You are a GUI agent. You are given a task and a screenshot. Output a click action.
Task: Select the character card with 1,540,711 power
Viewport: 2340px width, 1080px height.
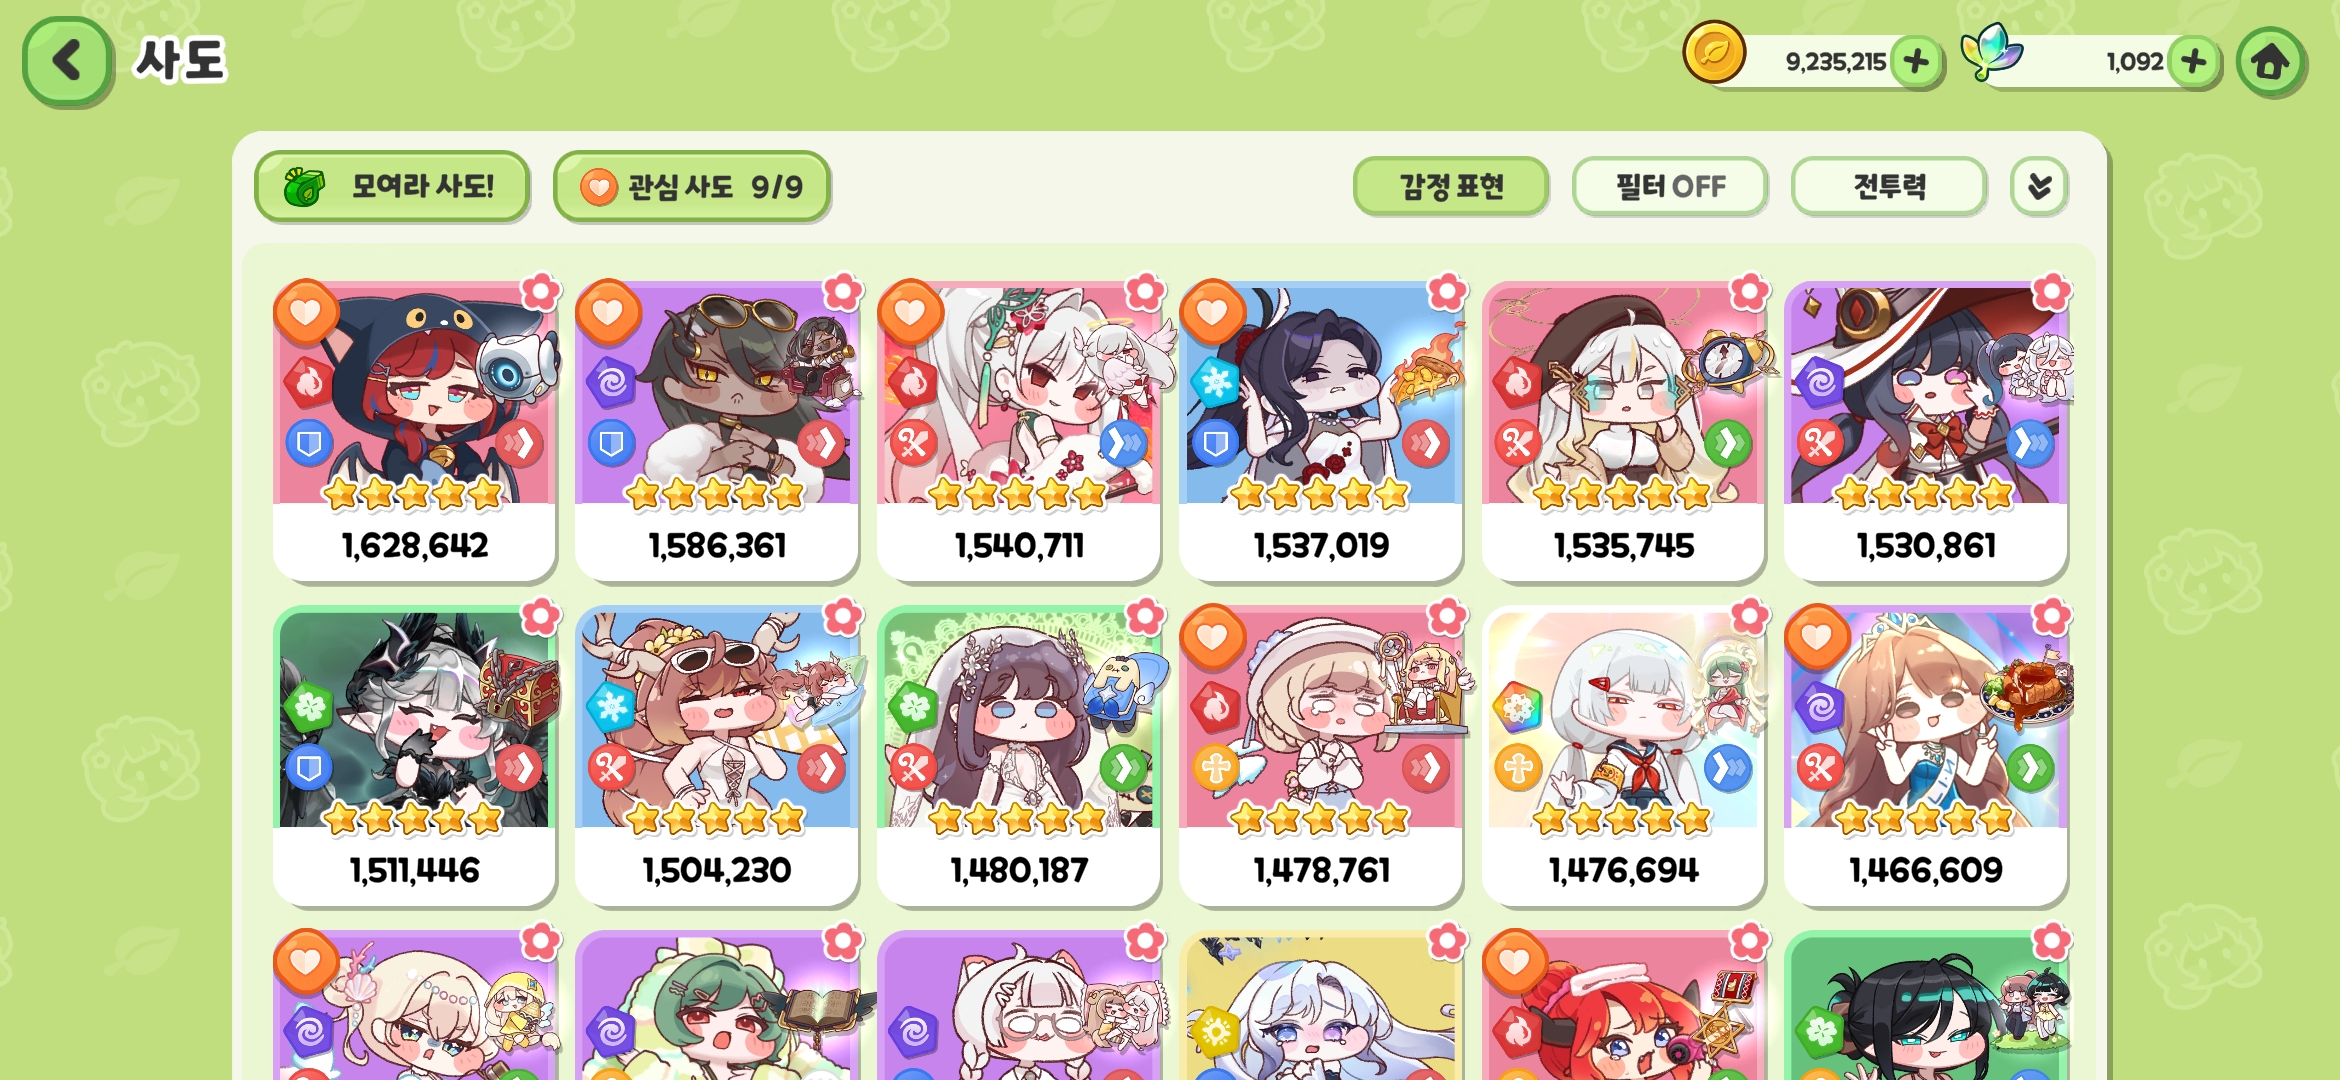point(1019,432)
